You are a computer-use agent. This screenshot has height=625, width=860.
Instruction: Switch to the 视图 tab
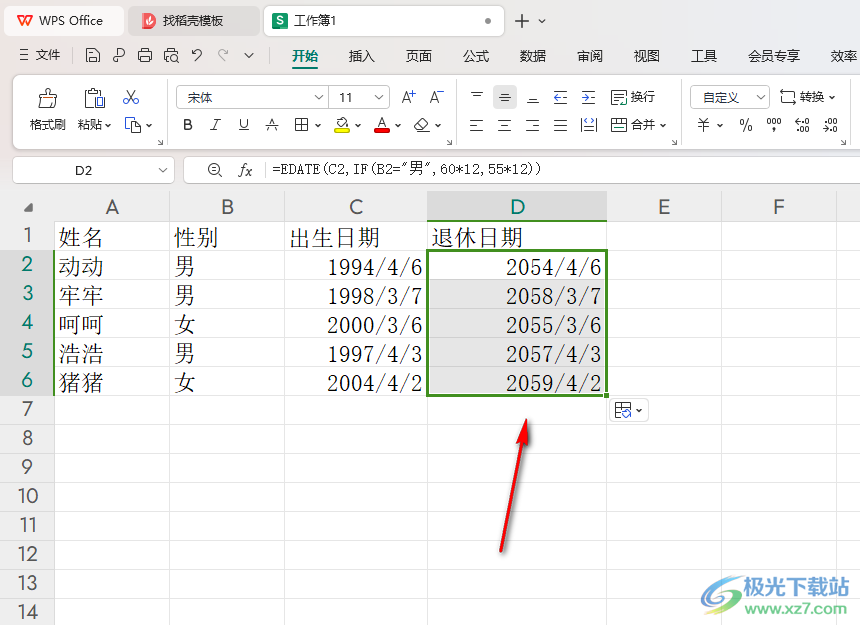click(647, 56)
